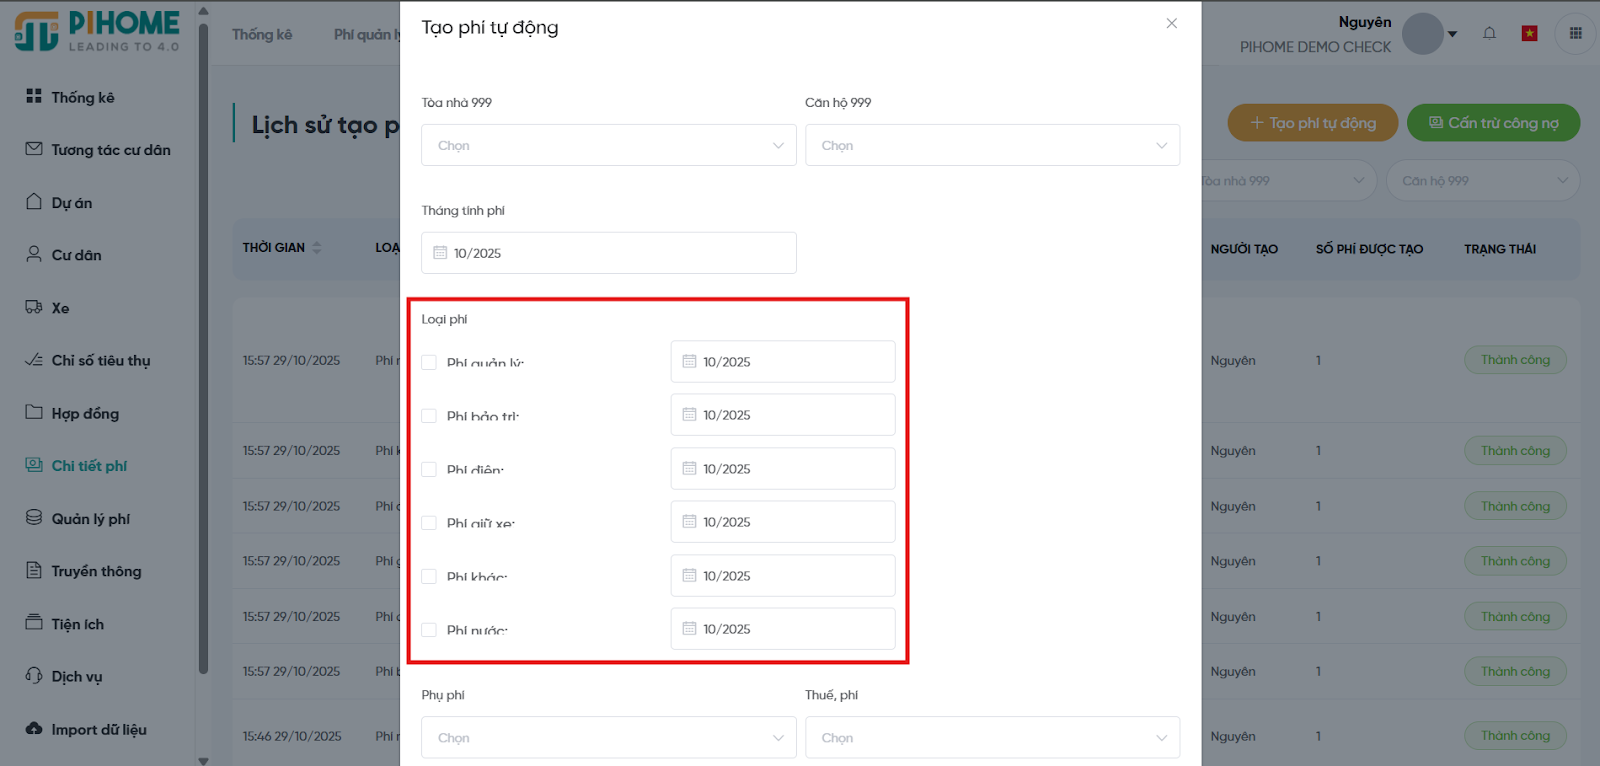Viewport: 1600px width, 766px height.
Task: Click the Dịch vụ headset icon
Action: coord(34,676)
